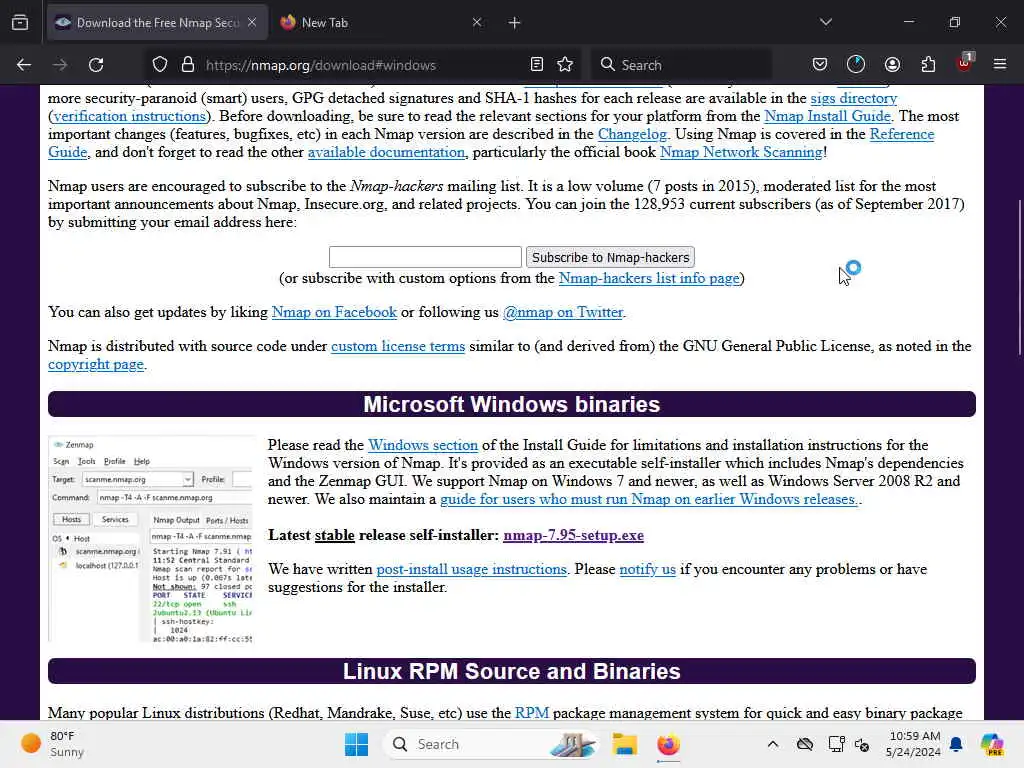The height and width of the screenshot is (768, 1024).
Task: Open guide for earlier Windows releases link
Action: coord(649,500)
